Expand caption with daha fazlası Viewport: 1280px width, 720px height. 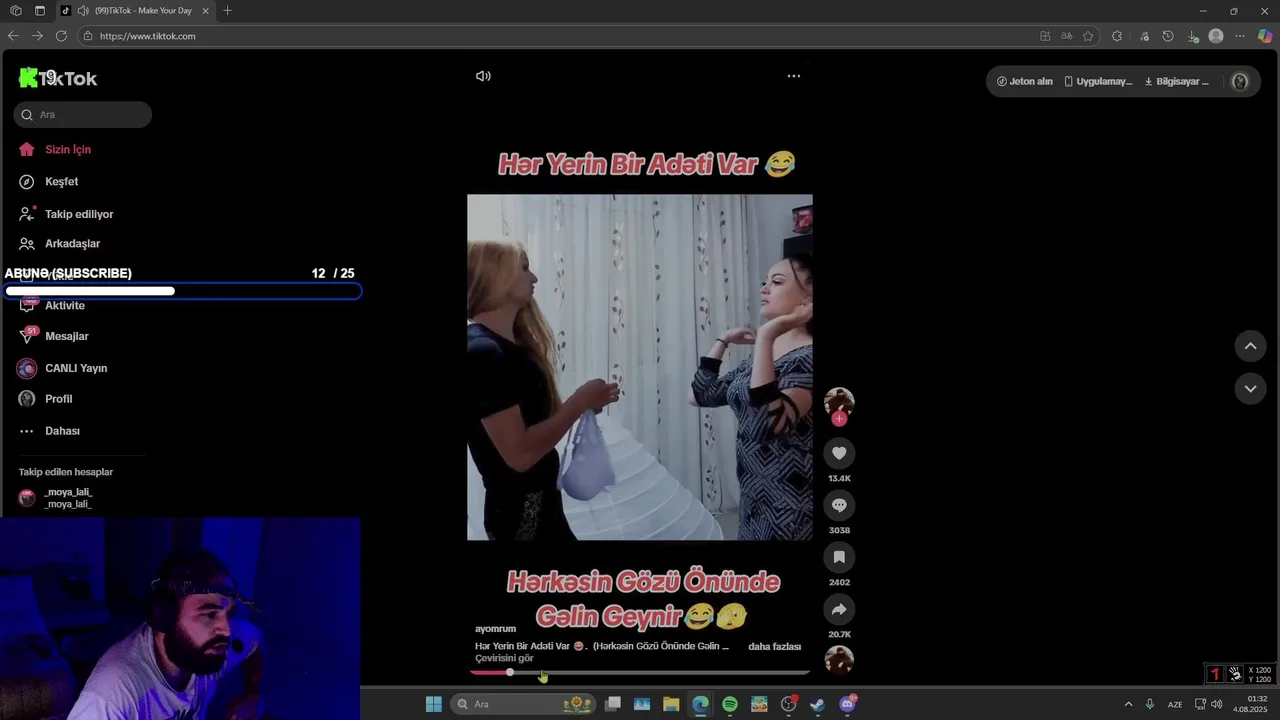click(x=774, y=647)
